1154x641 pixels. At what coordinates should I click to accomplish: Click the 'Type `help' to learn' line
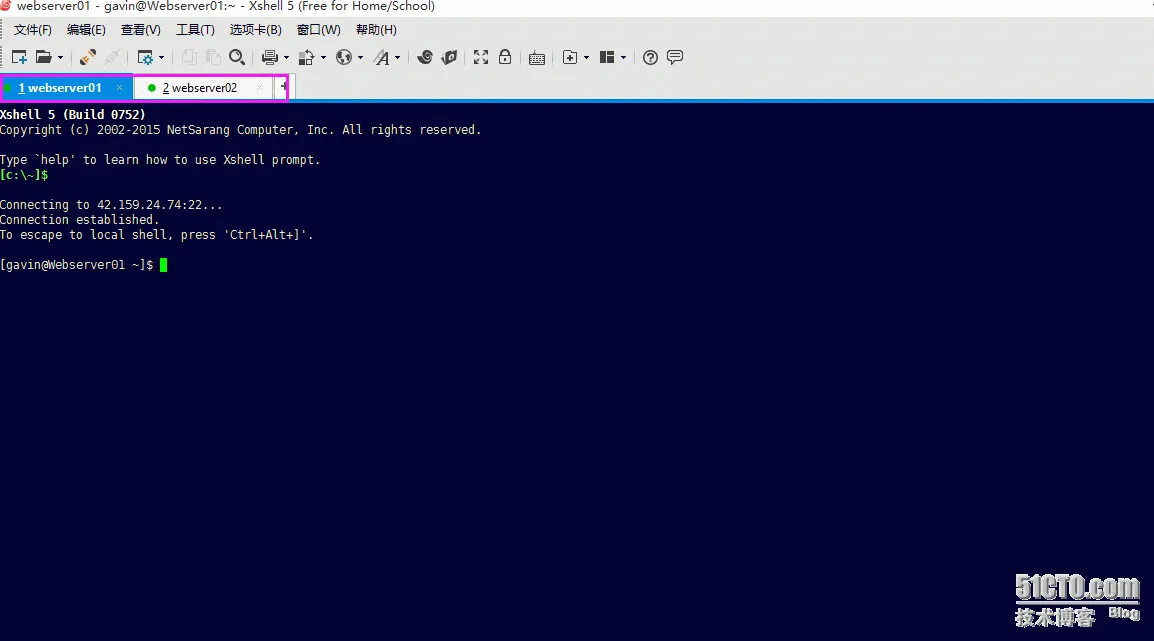(160, 160)
